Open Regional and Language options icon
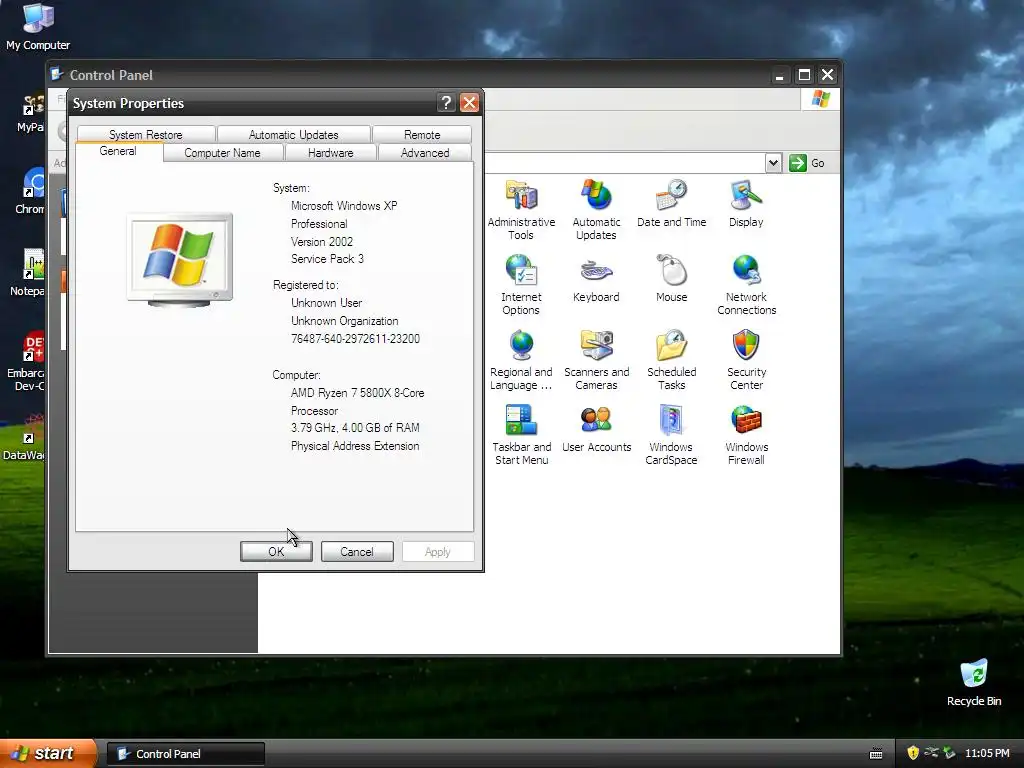Viewport: 1024px width, 768px height. [520, 360]
